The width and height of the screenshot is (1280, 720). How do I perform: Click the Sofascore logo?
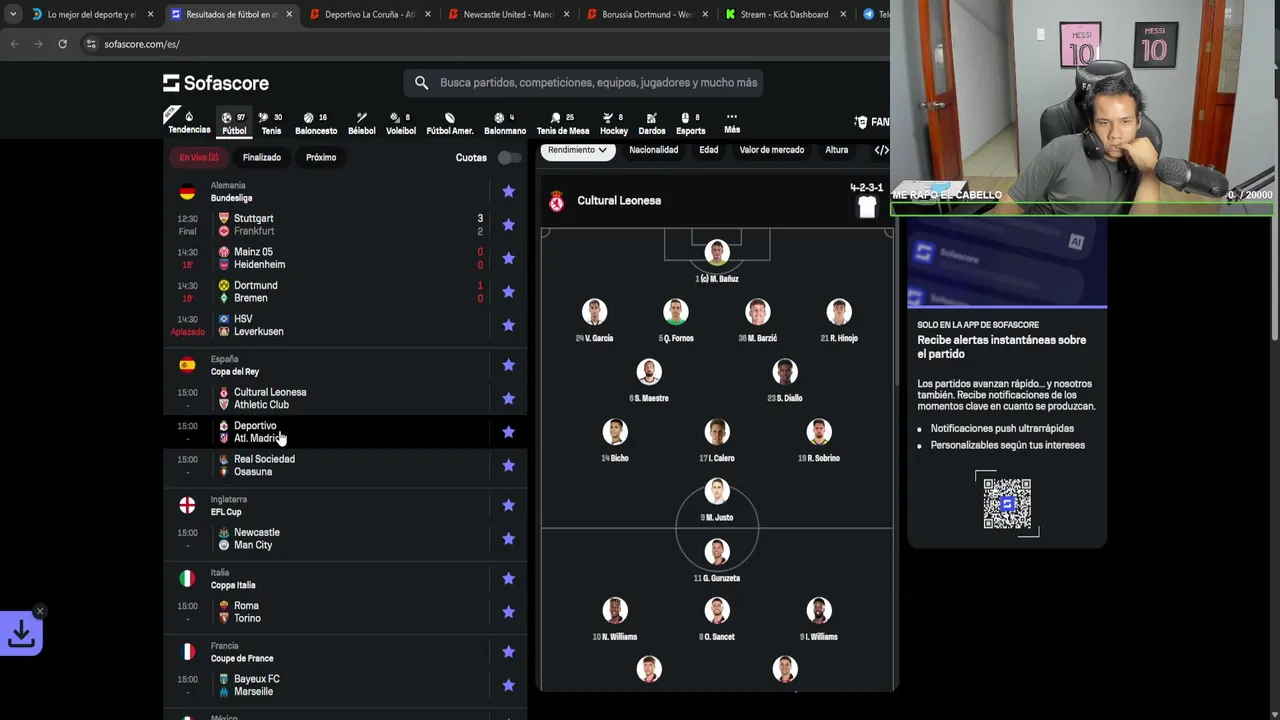tap(216, 83)
